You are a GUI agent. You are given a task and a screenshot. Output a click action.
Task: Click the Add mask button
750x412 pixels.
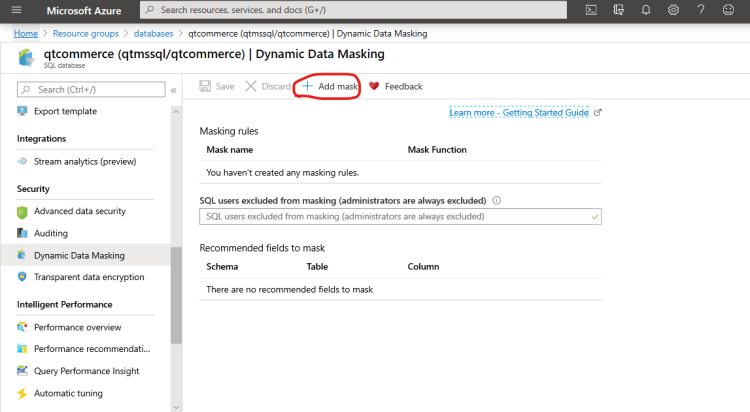(x=330, y=86)
